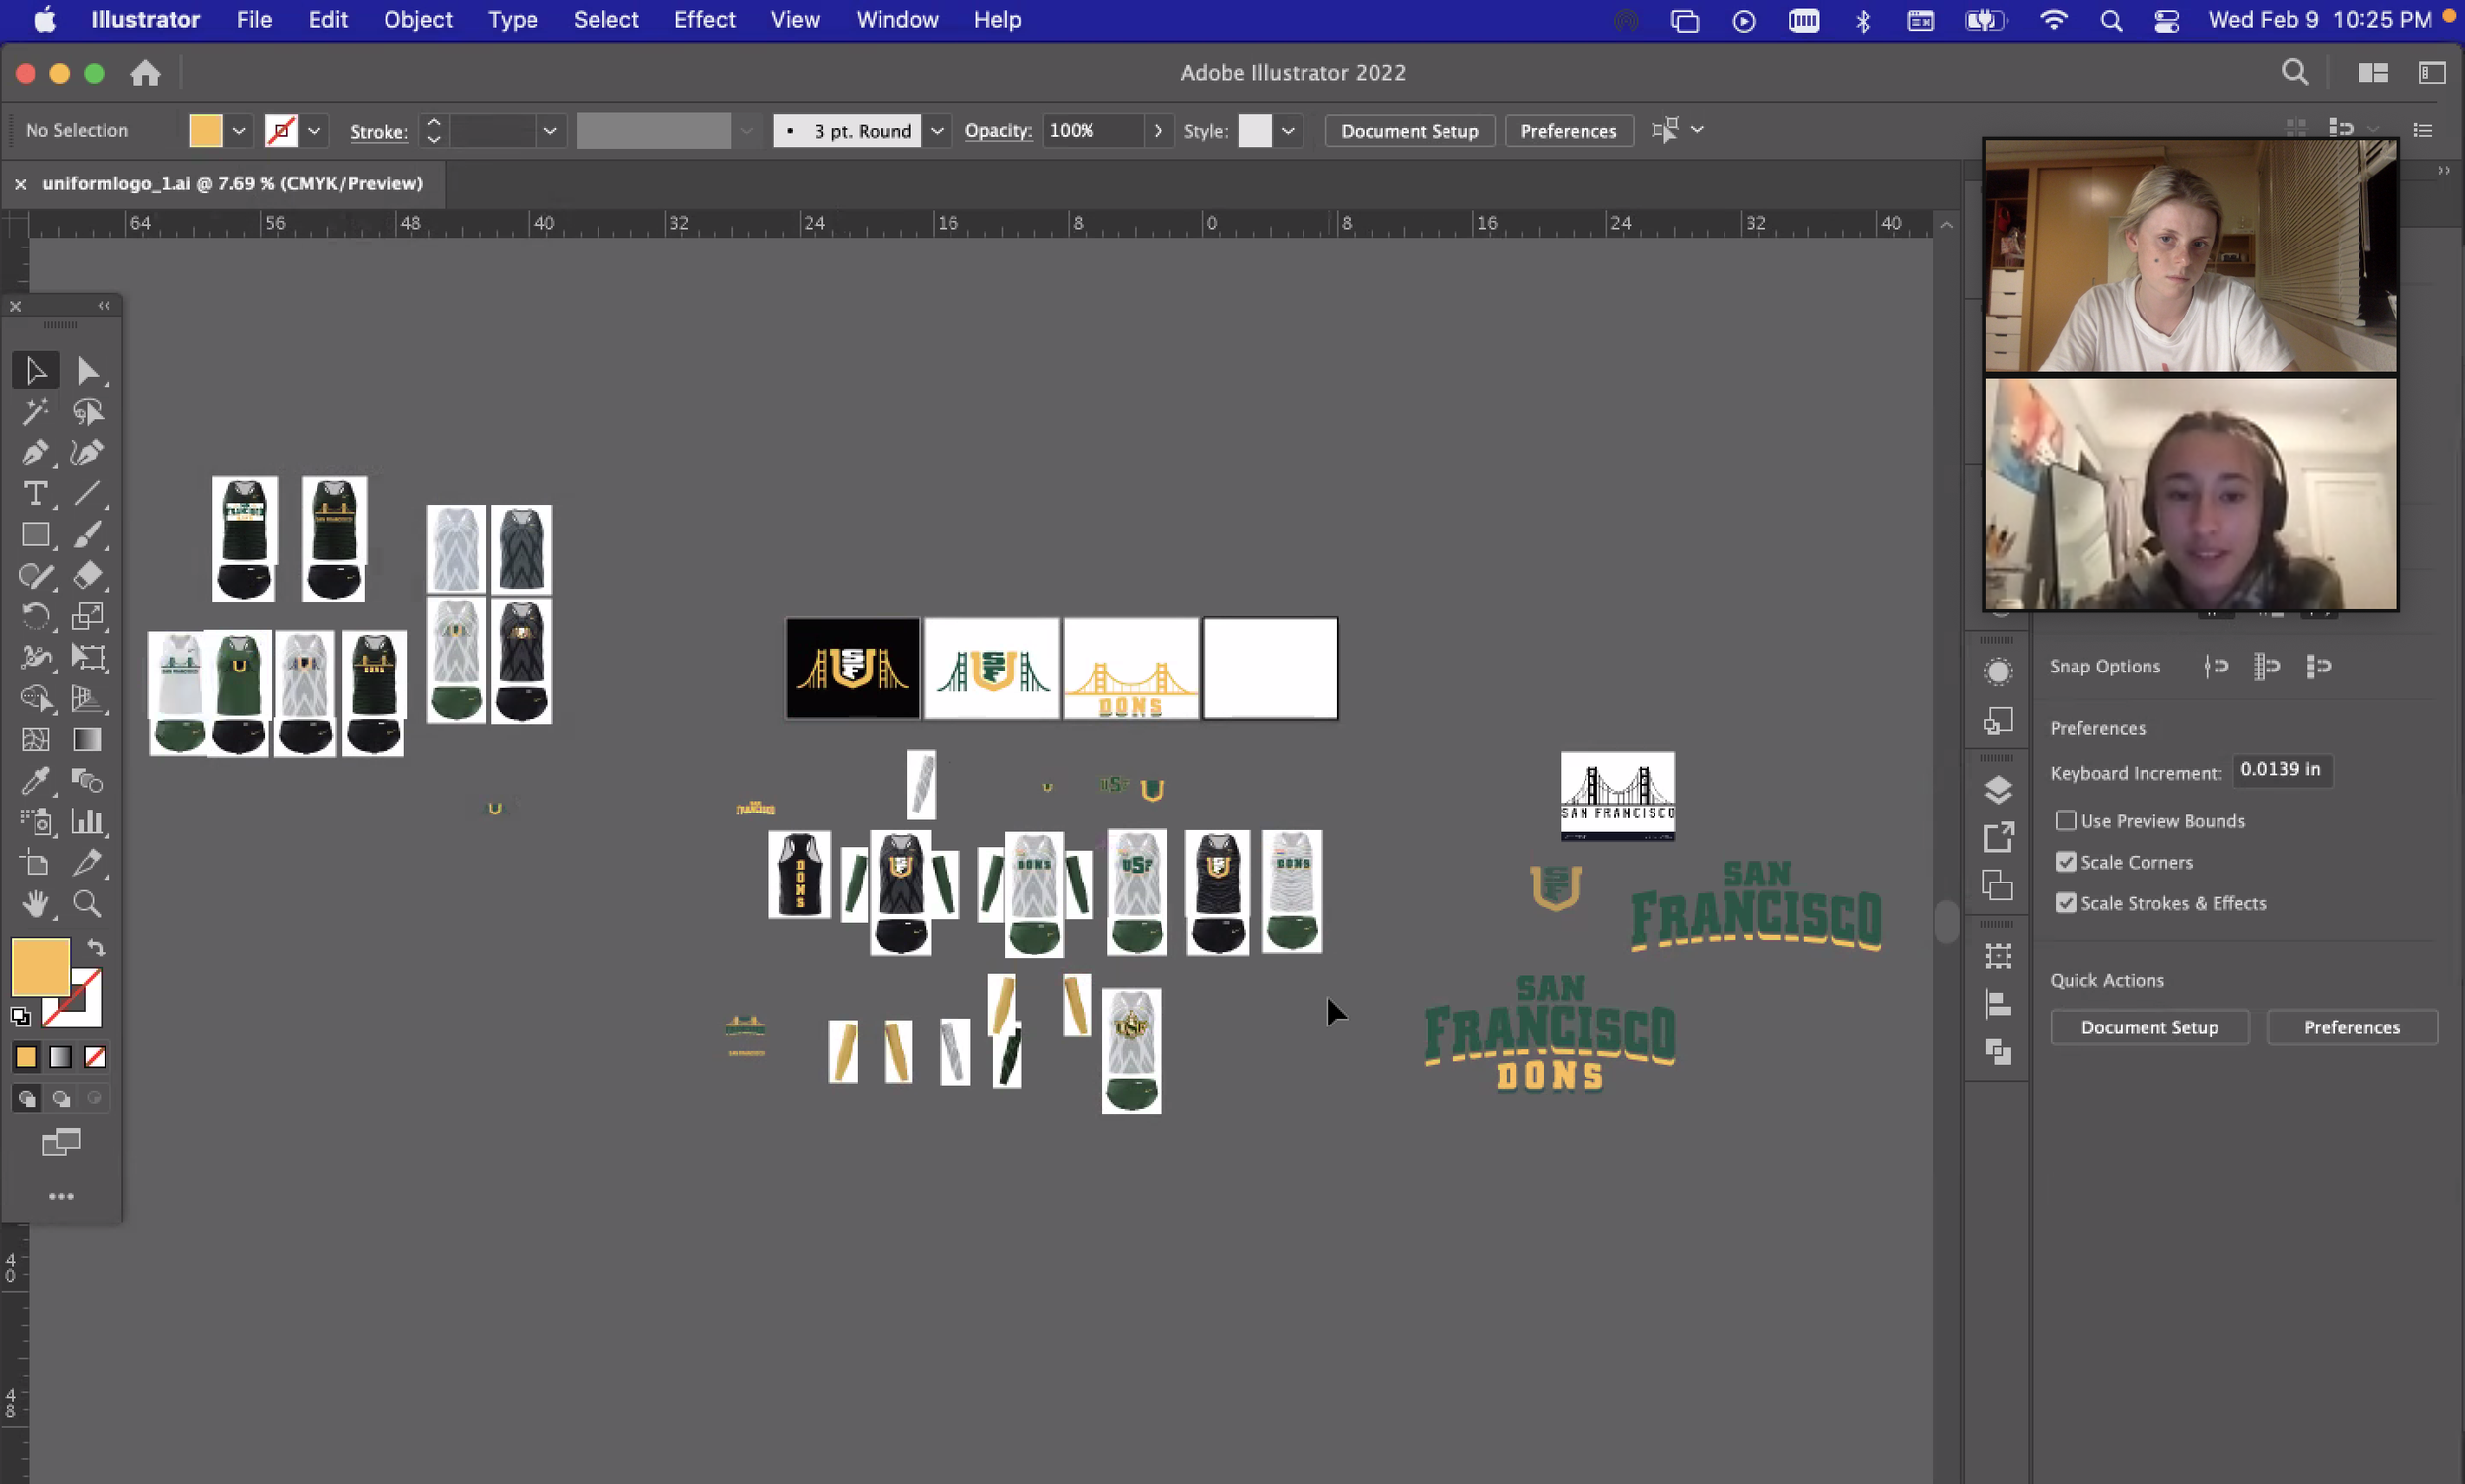This screenshot has height=1484, width=2465.
Task: Select the Blend tool
Action: (x=88, y=781)
